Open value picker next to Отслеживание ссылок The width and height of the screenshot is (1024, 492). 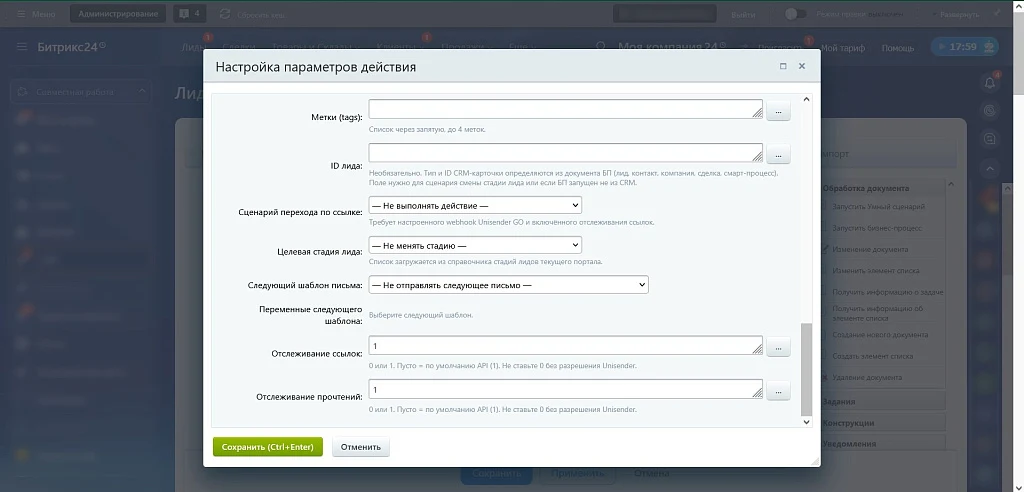pos(778,348)
